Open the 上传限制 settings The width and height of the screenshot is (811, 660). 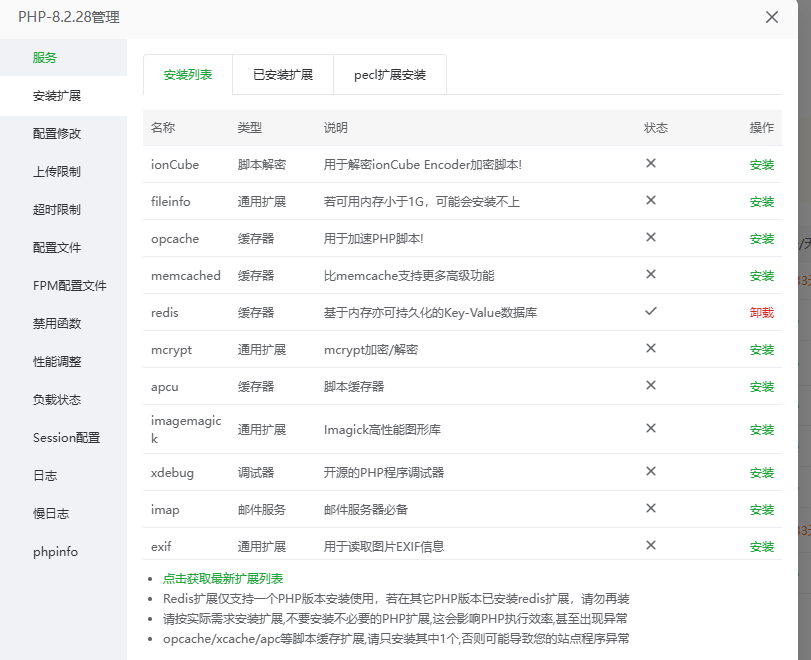pyautogui.click(x=57, y=172)
